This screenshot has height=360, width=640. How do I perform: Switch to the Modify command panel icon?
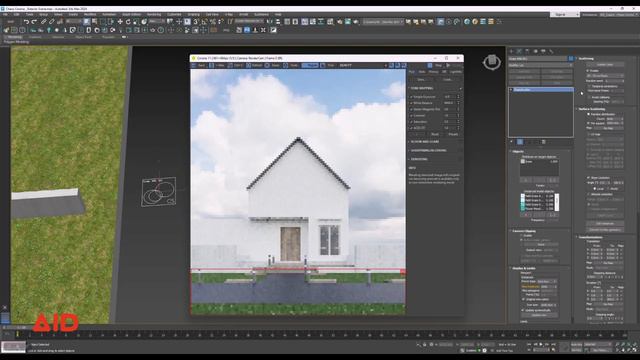pyautogui.click(x=519, y=51)
